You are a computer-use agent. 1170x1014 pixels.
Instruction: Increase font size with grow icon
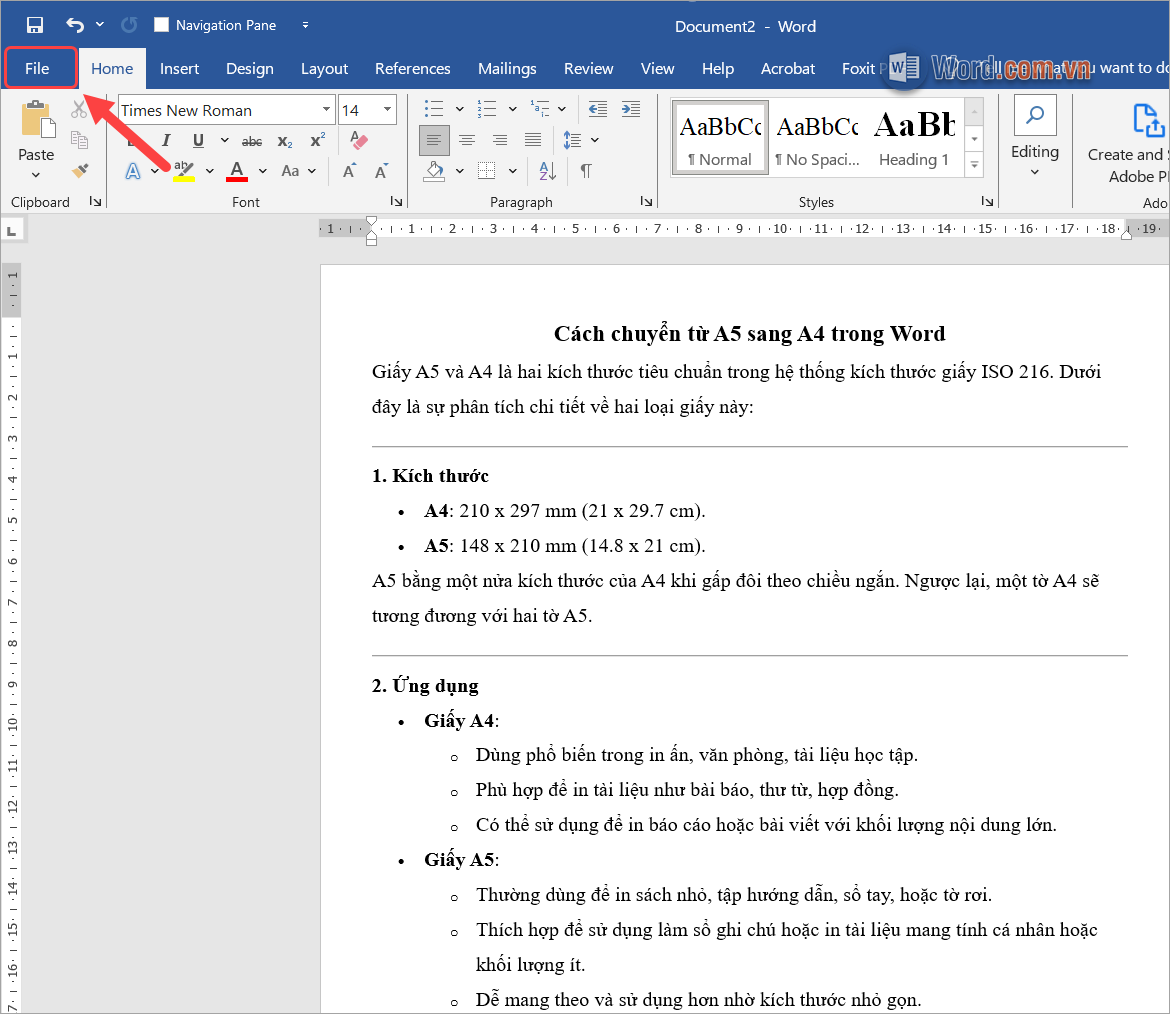[348, 172]
